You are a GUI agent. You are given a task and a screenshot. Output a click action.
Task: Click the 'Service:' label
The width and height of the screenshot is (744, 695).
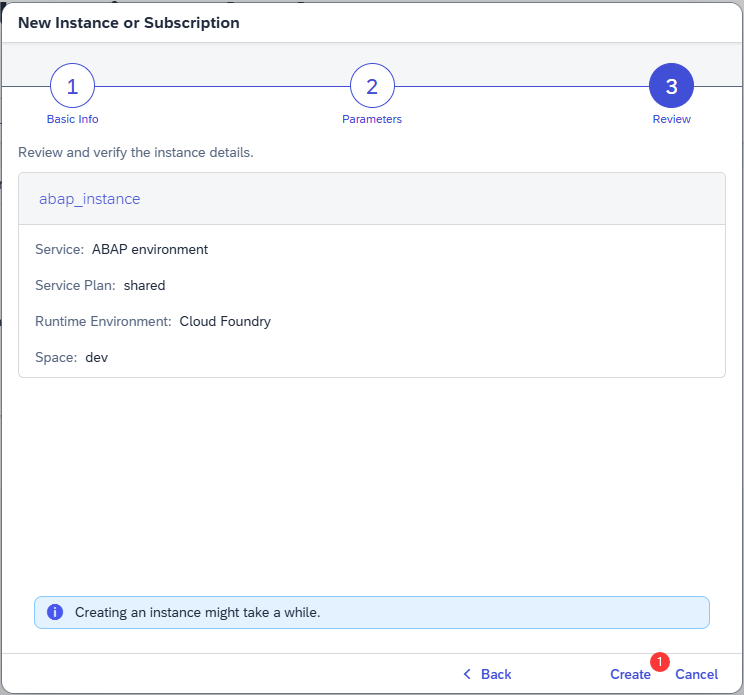click(x=59, y=250)
